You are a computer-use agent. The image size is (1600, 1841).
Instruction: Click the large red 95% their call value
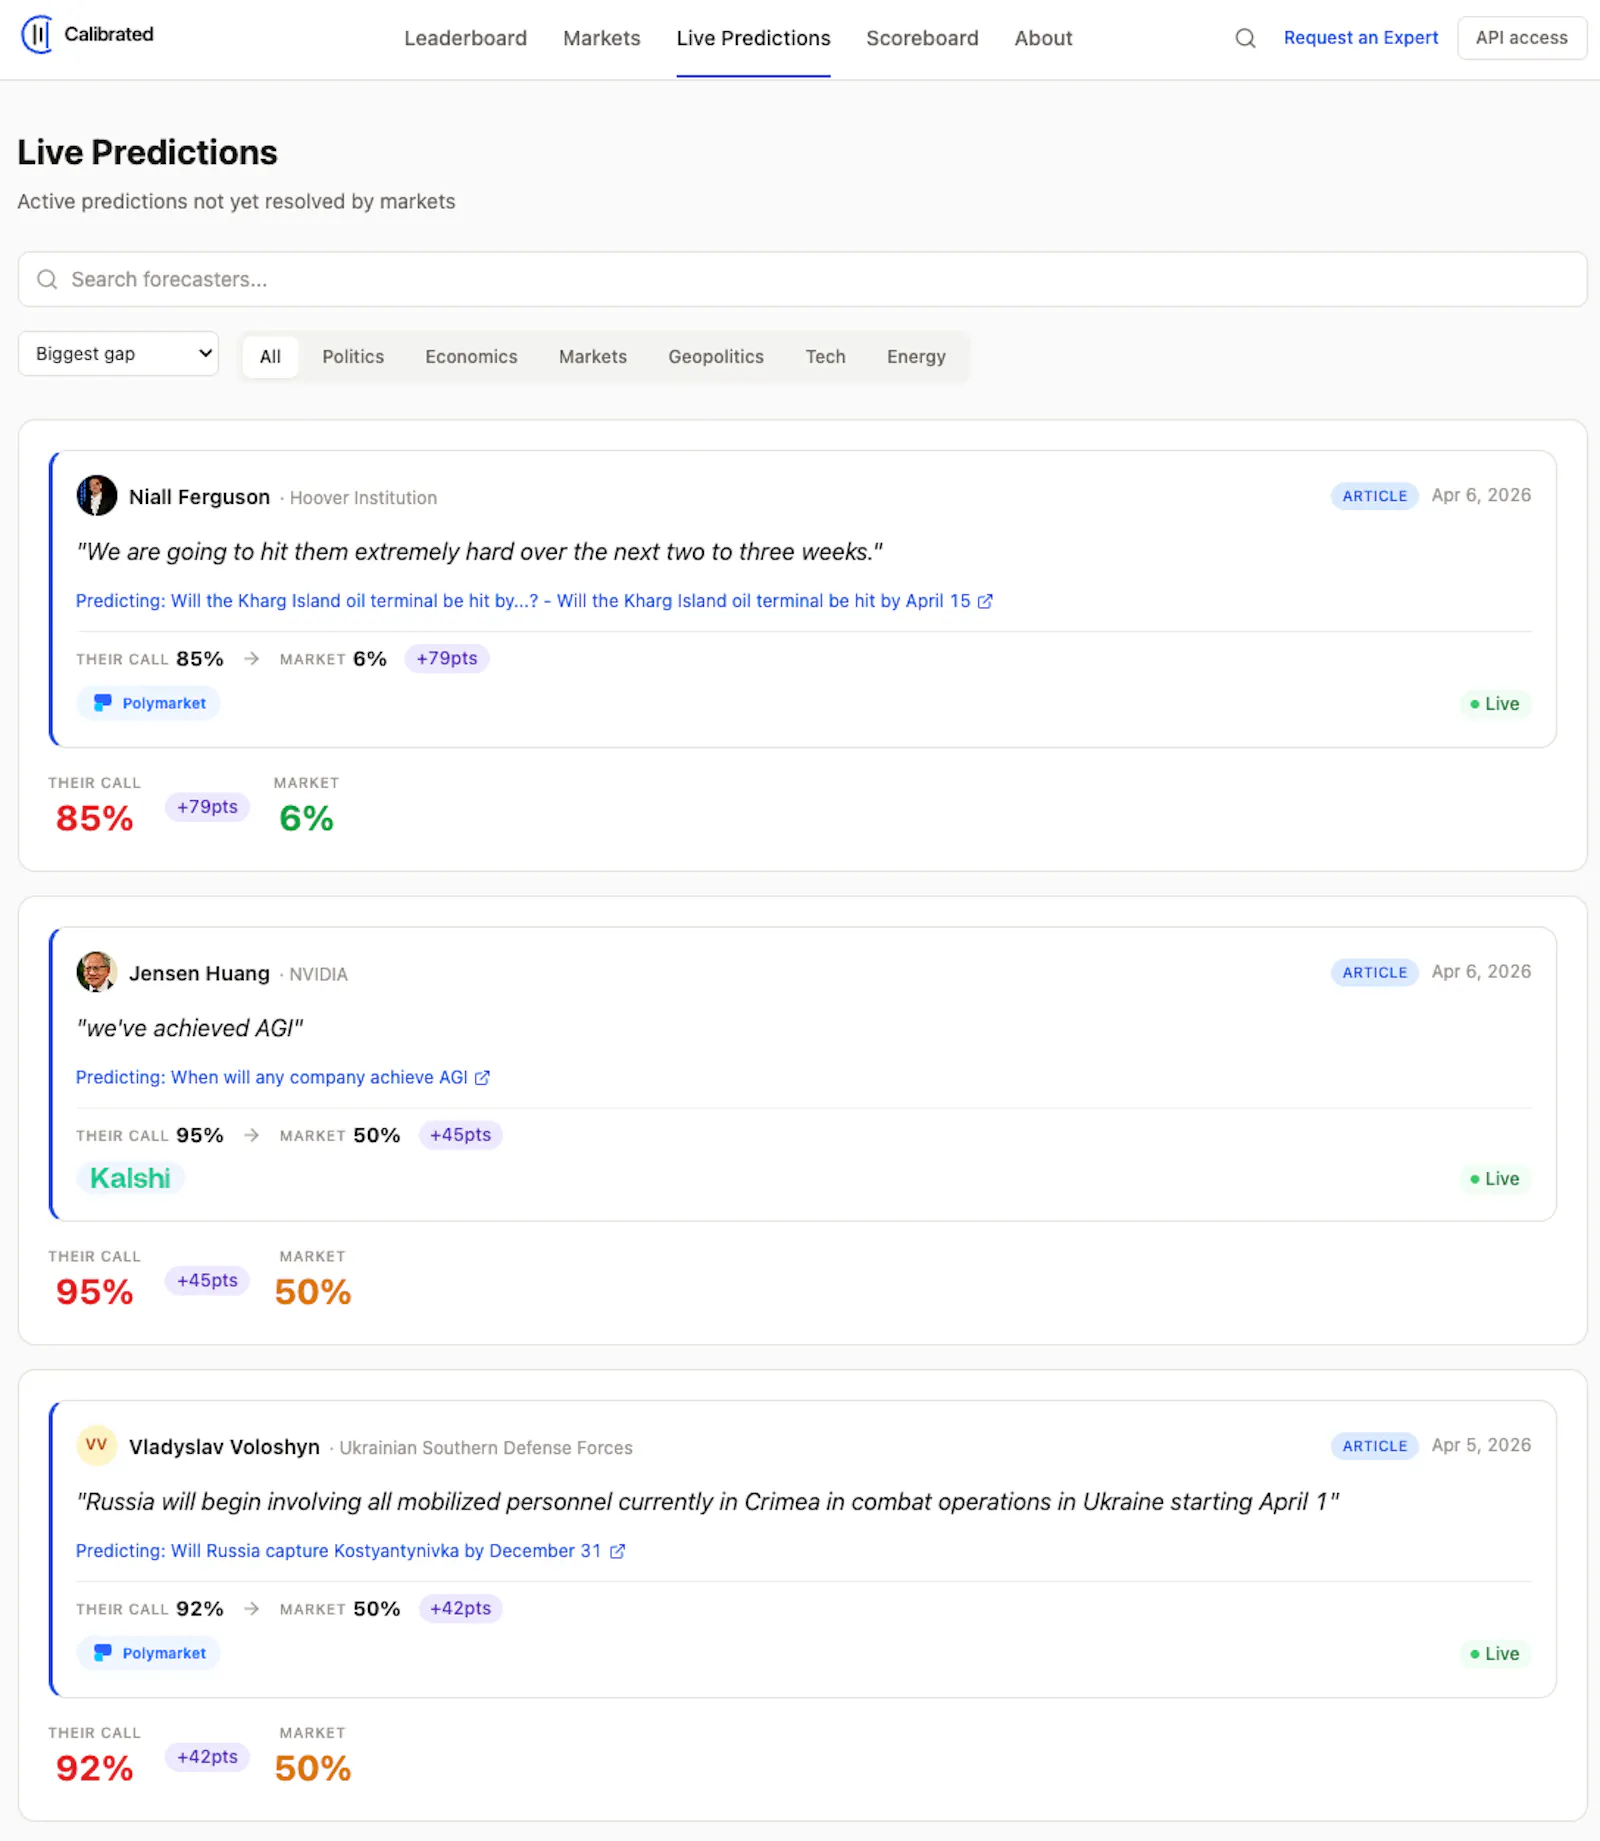pos(94,1292)
